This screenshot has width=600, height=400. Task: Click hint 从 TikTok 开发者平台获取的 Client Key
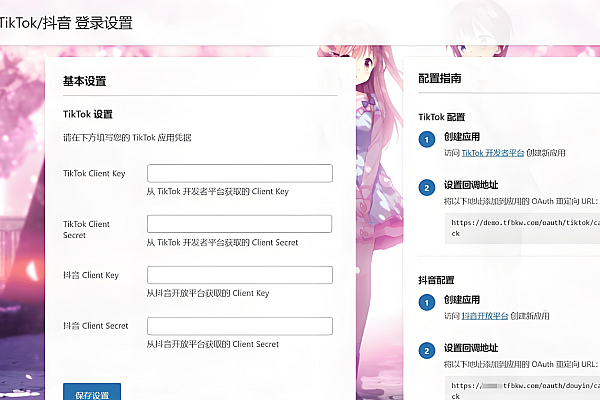[x=218, y=191]
